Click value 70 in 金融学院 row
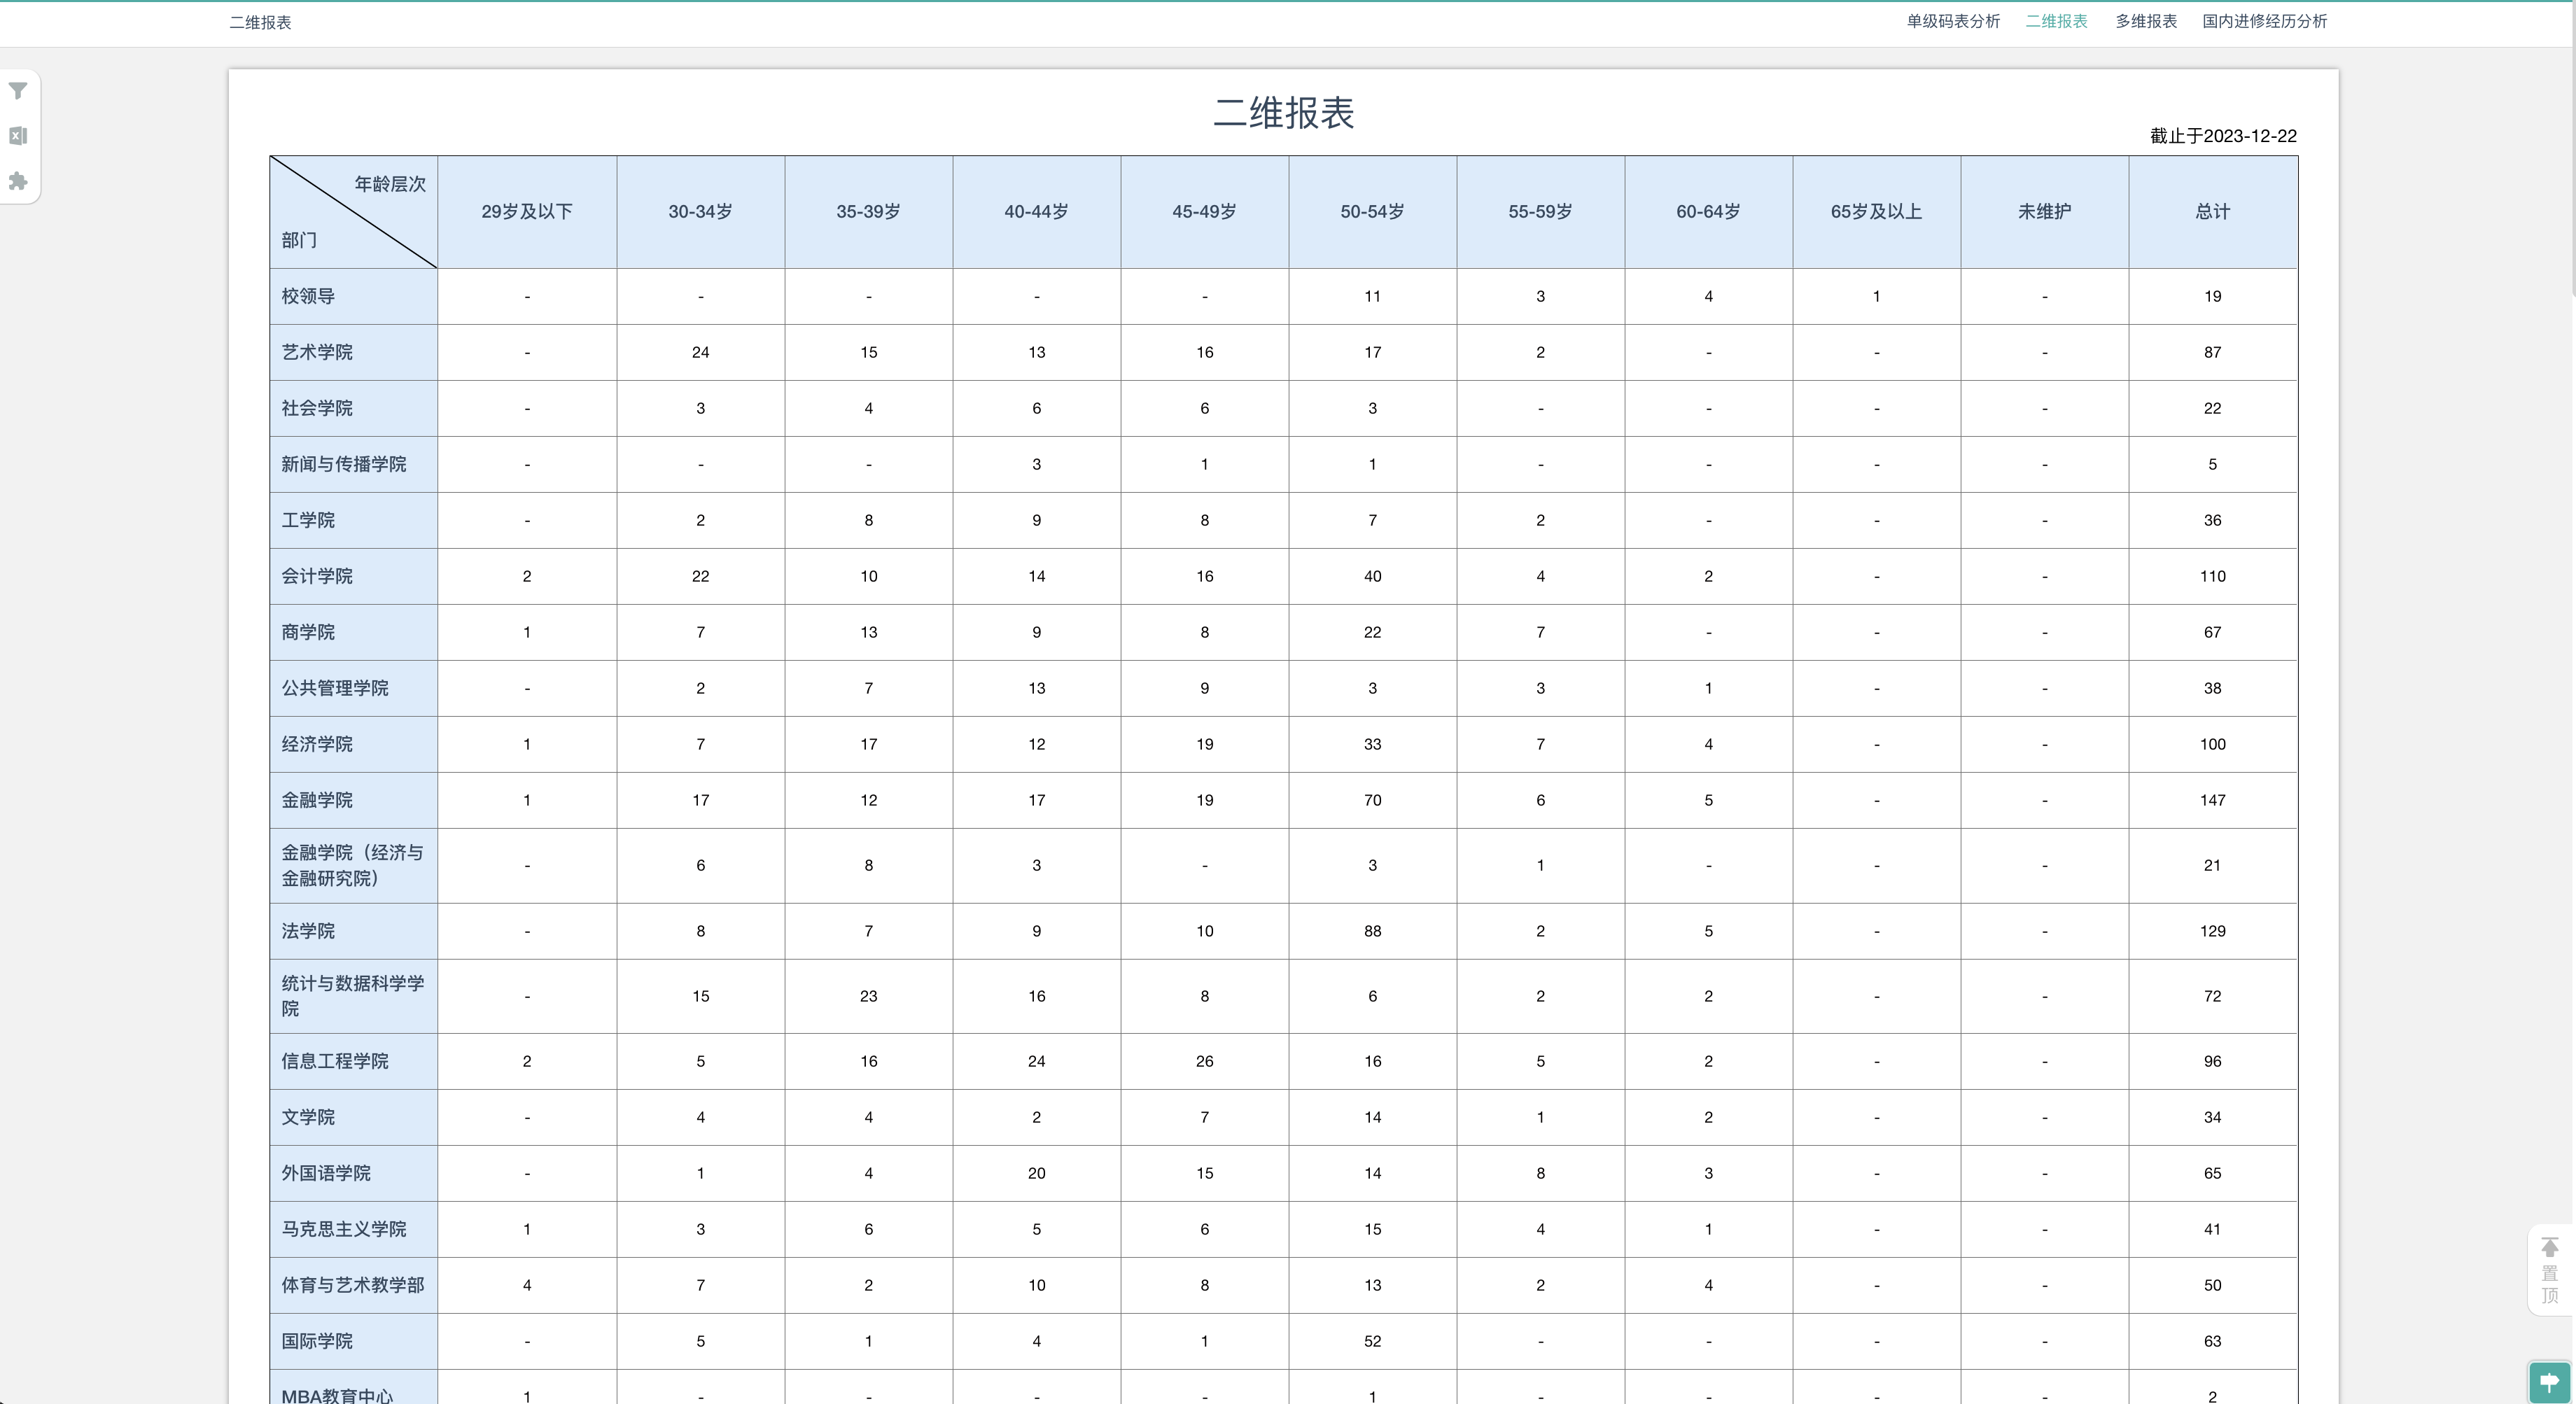This screenshot has width=2576, height=1404. pyautogui.click(x=1373, y=800)
